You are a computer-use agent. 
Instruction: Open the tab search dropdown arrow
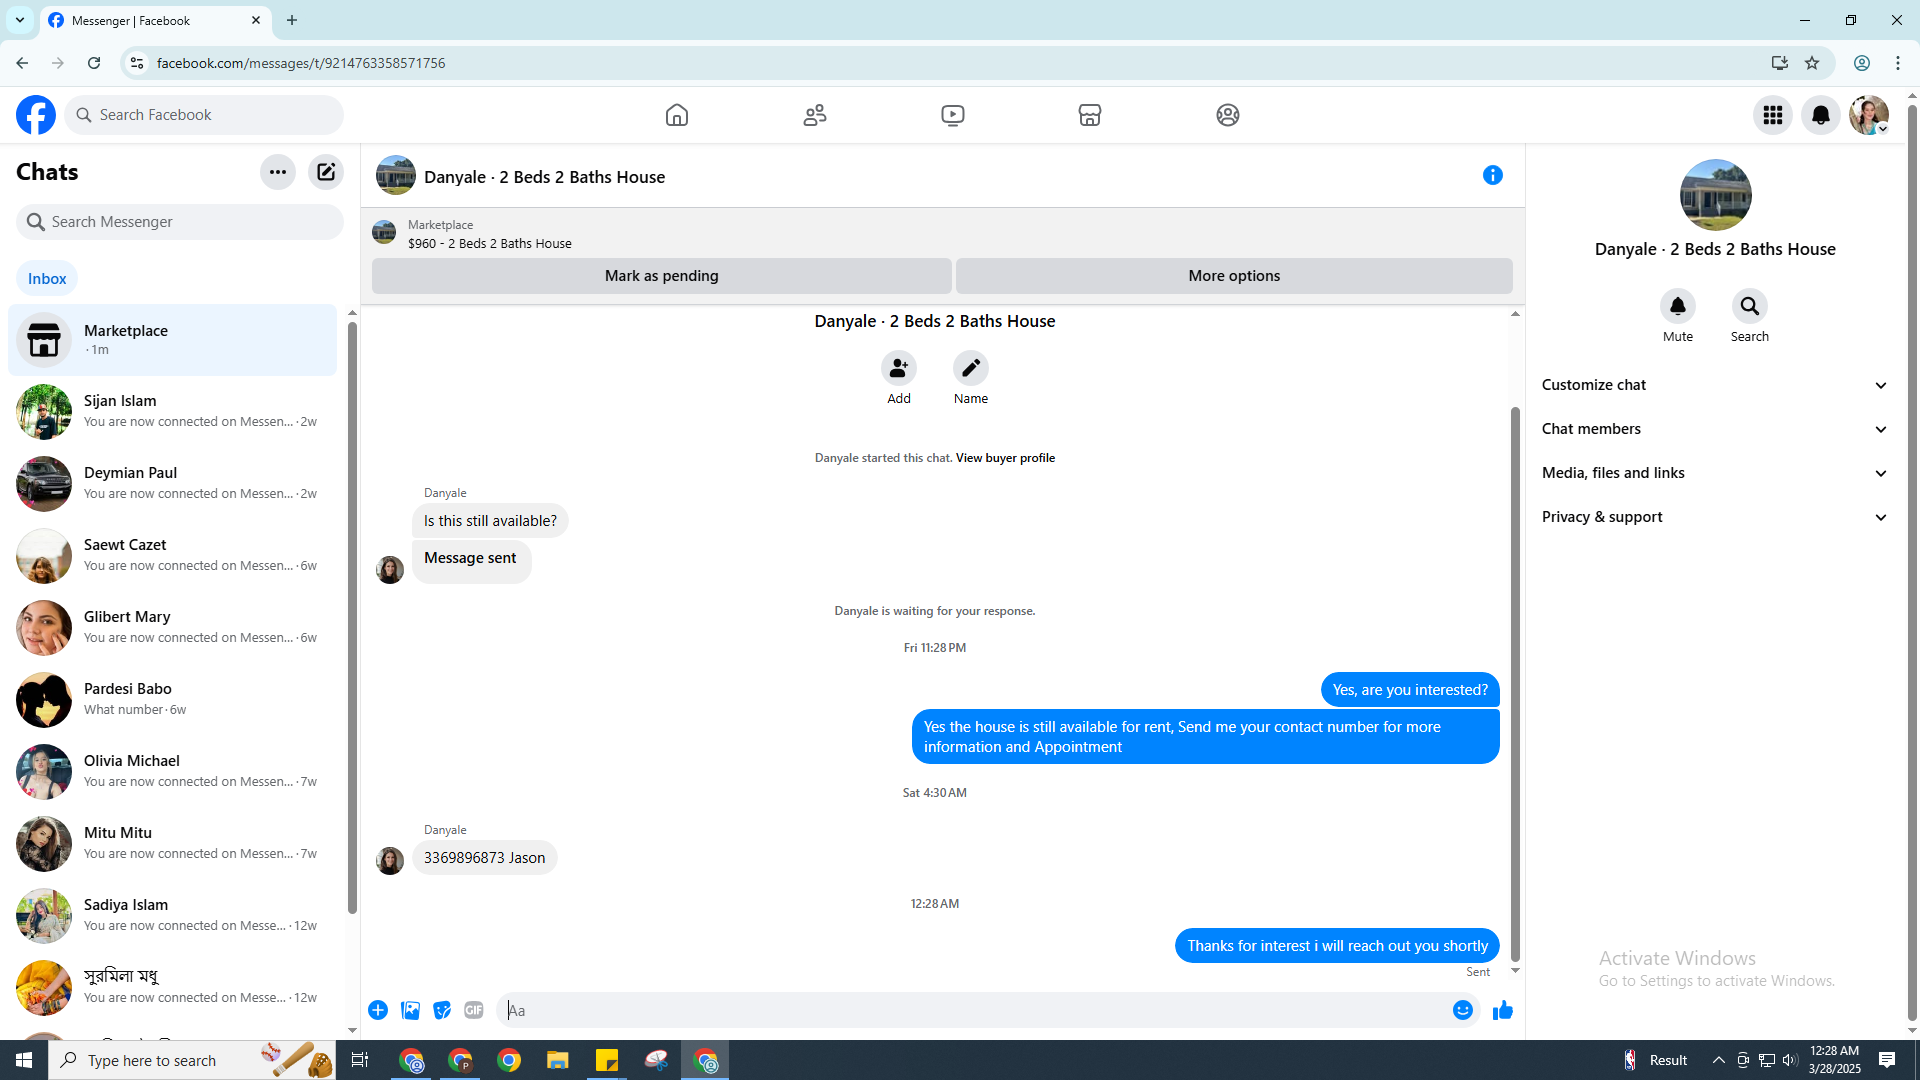tap(20, 20)
